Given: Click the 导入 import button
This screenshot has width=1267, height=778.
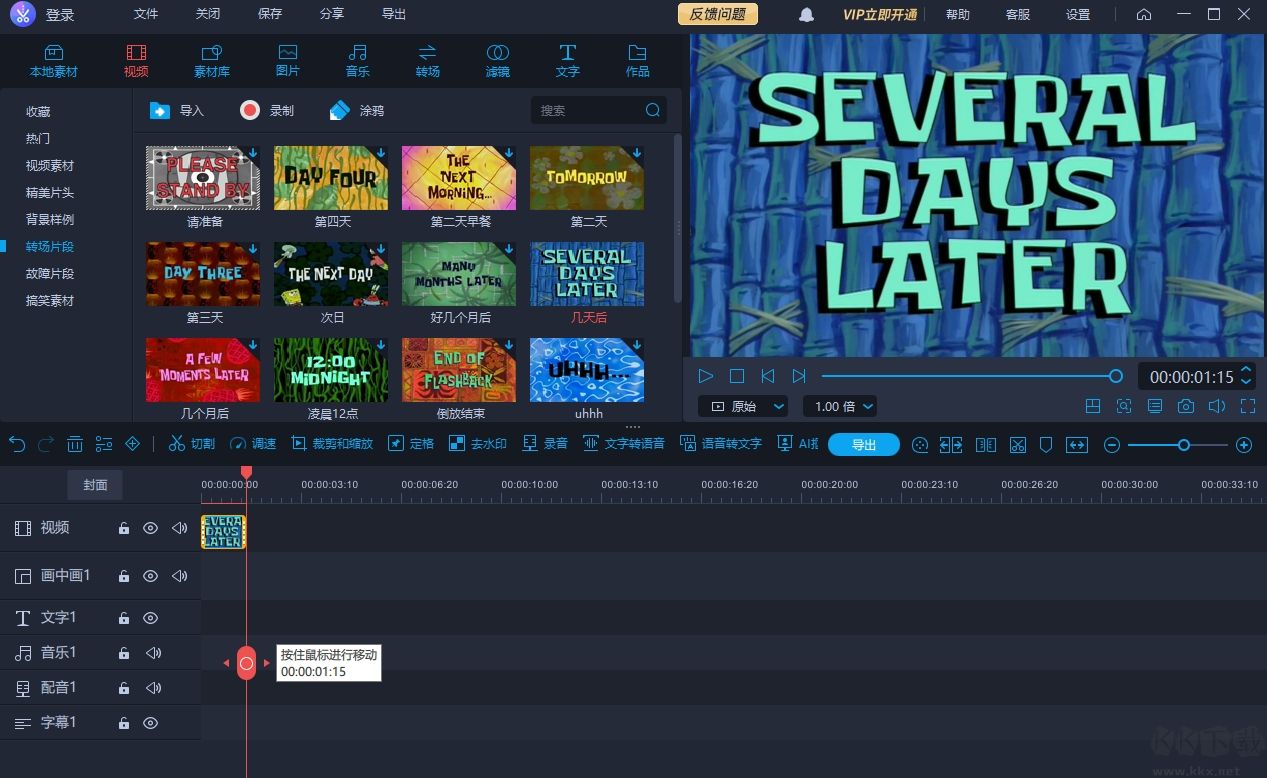Looking at the screenshot, I should point(177,111).
